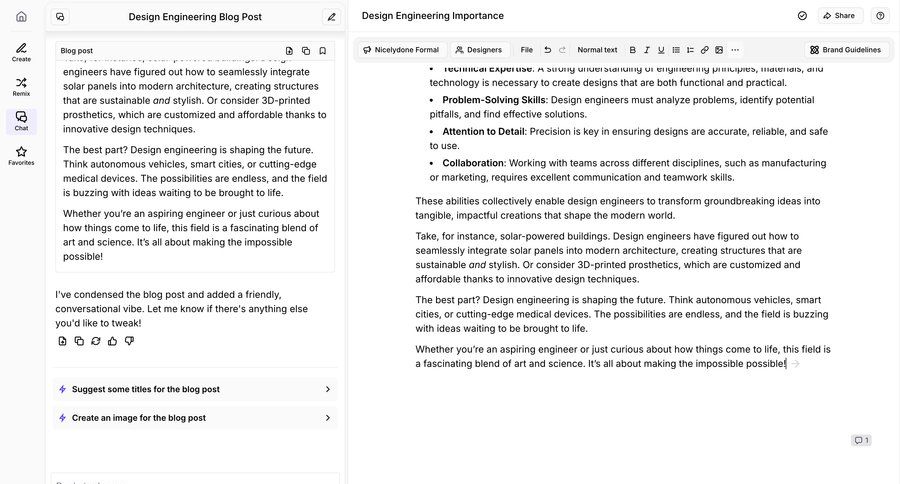Toggle italic formatting in editor toolbar
The image size is (900, 484).
[647, 50]
